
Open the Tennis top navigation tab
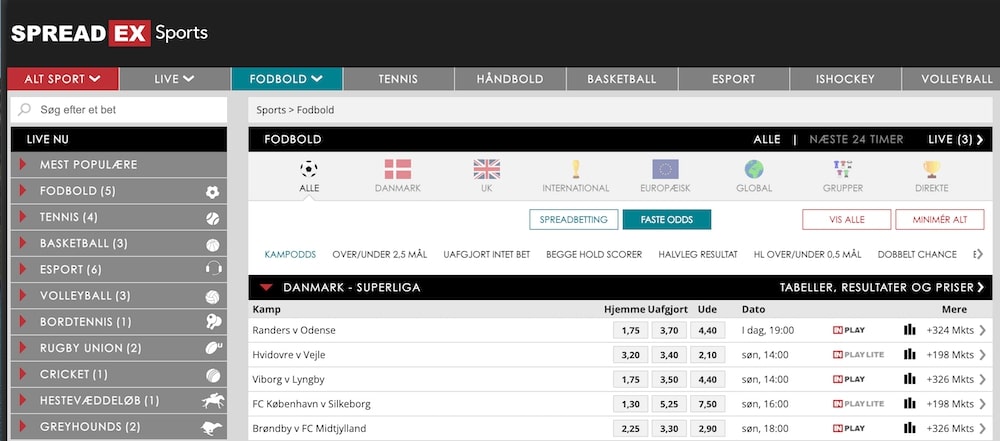tap(398, 79)
